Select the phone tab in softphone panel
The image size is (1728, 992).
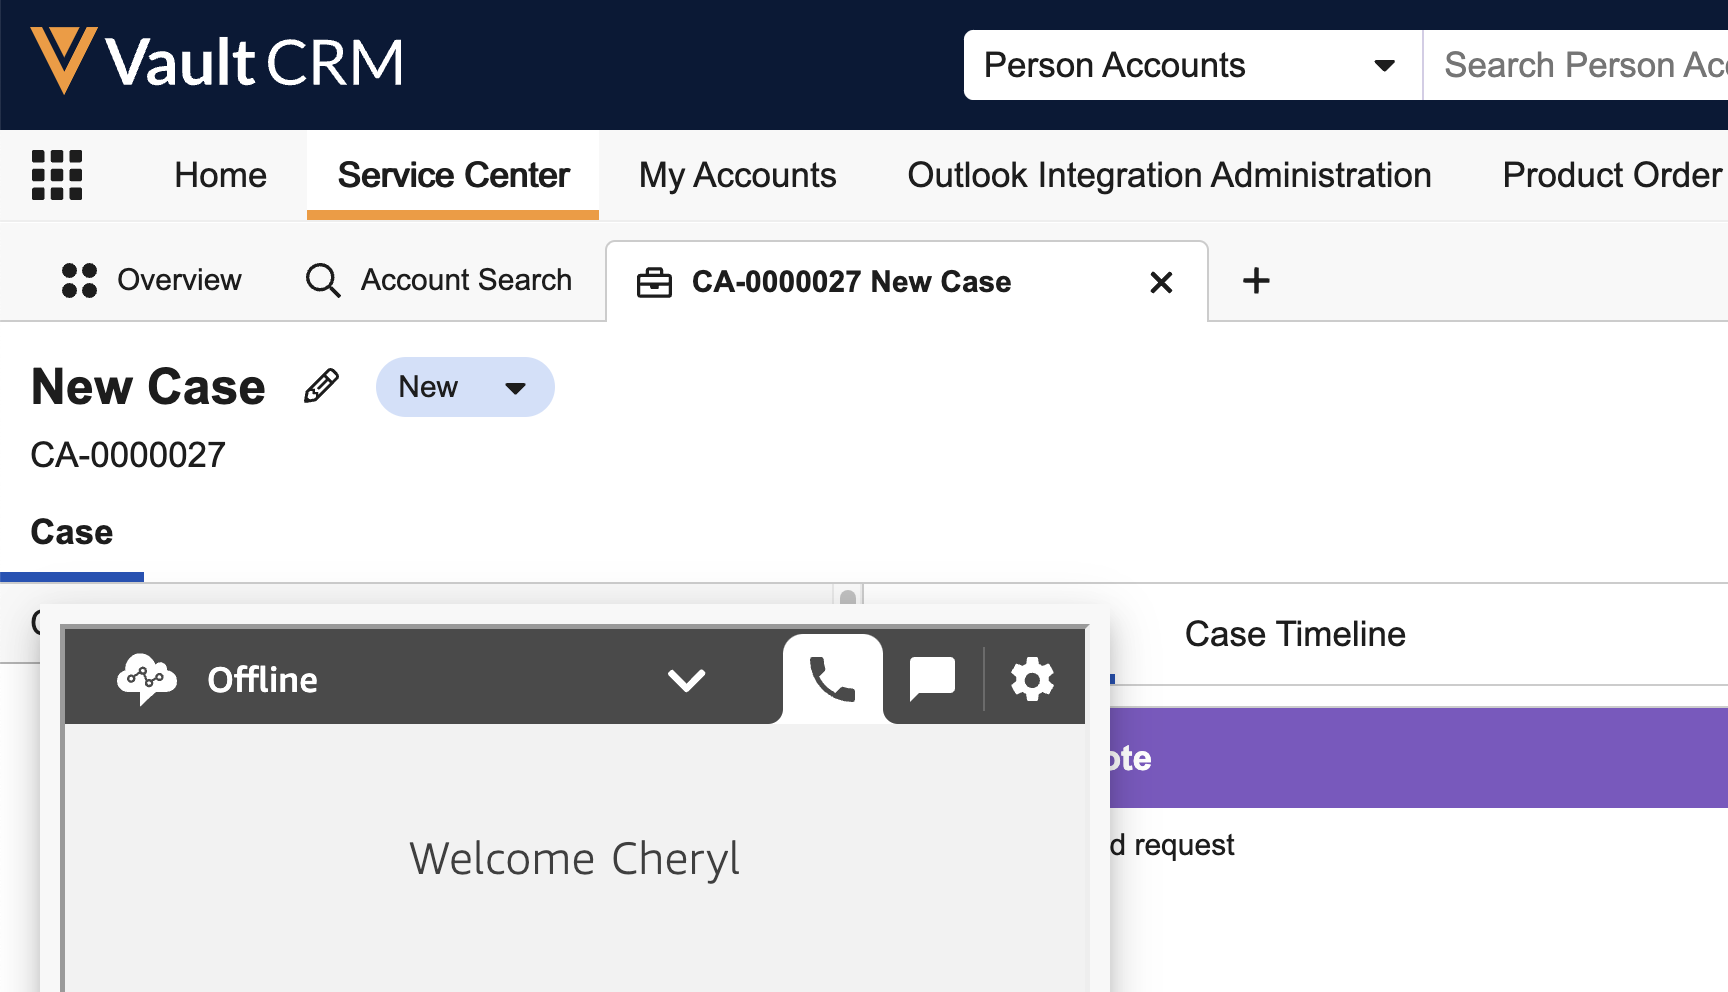pos(832,679)
